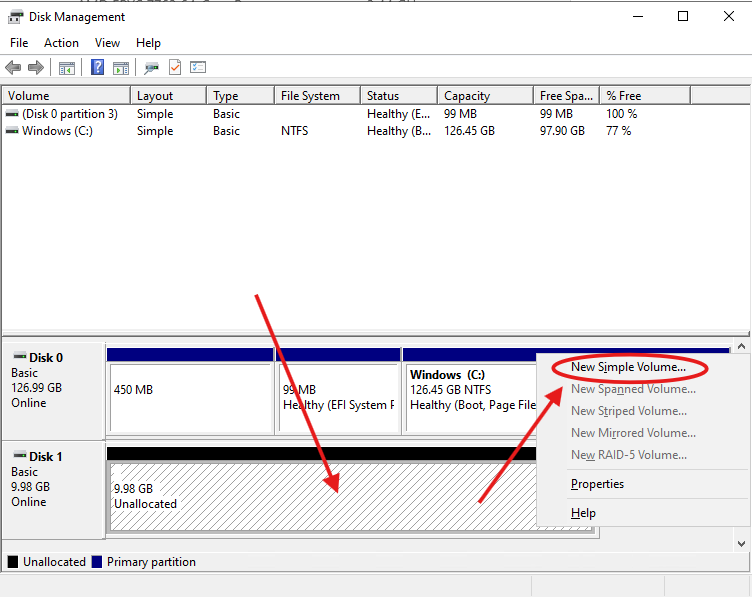Click Show/Hide Console Tree toolbar icon
Viewport: 752px width, 597px height.
(67, 68)
